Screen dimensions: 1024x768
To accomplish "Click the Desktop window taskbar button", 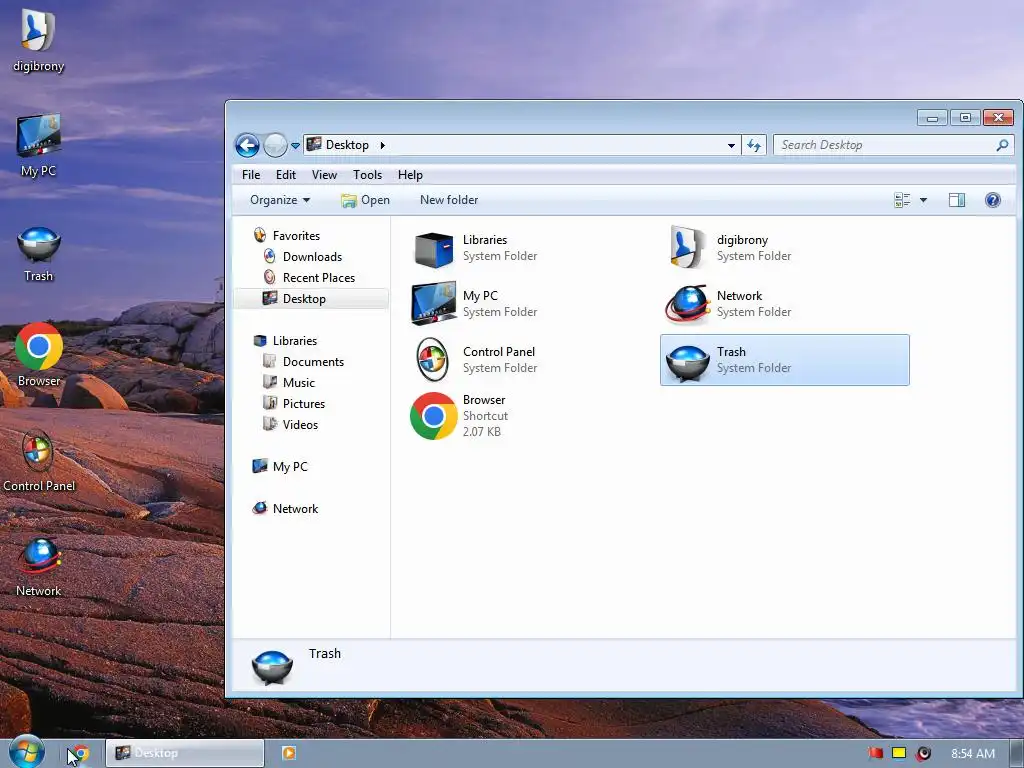I will 185,753.
